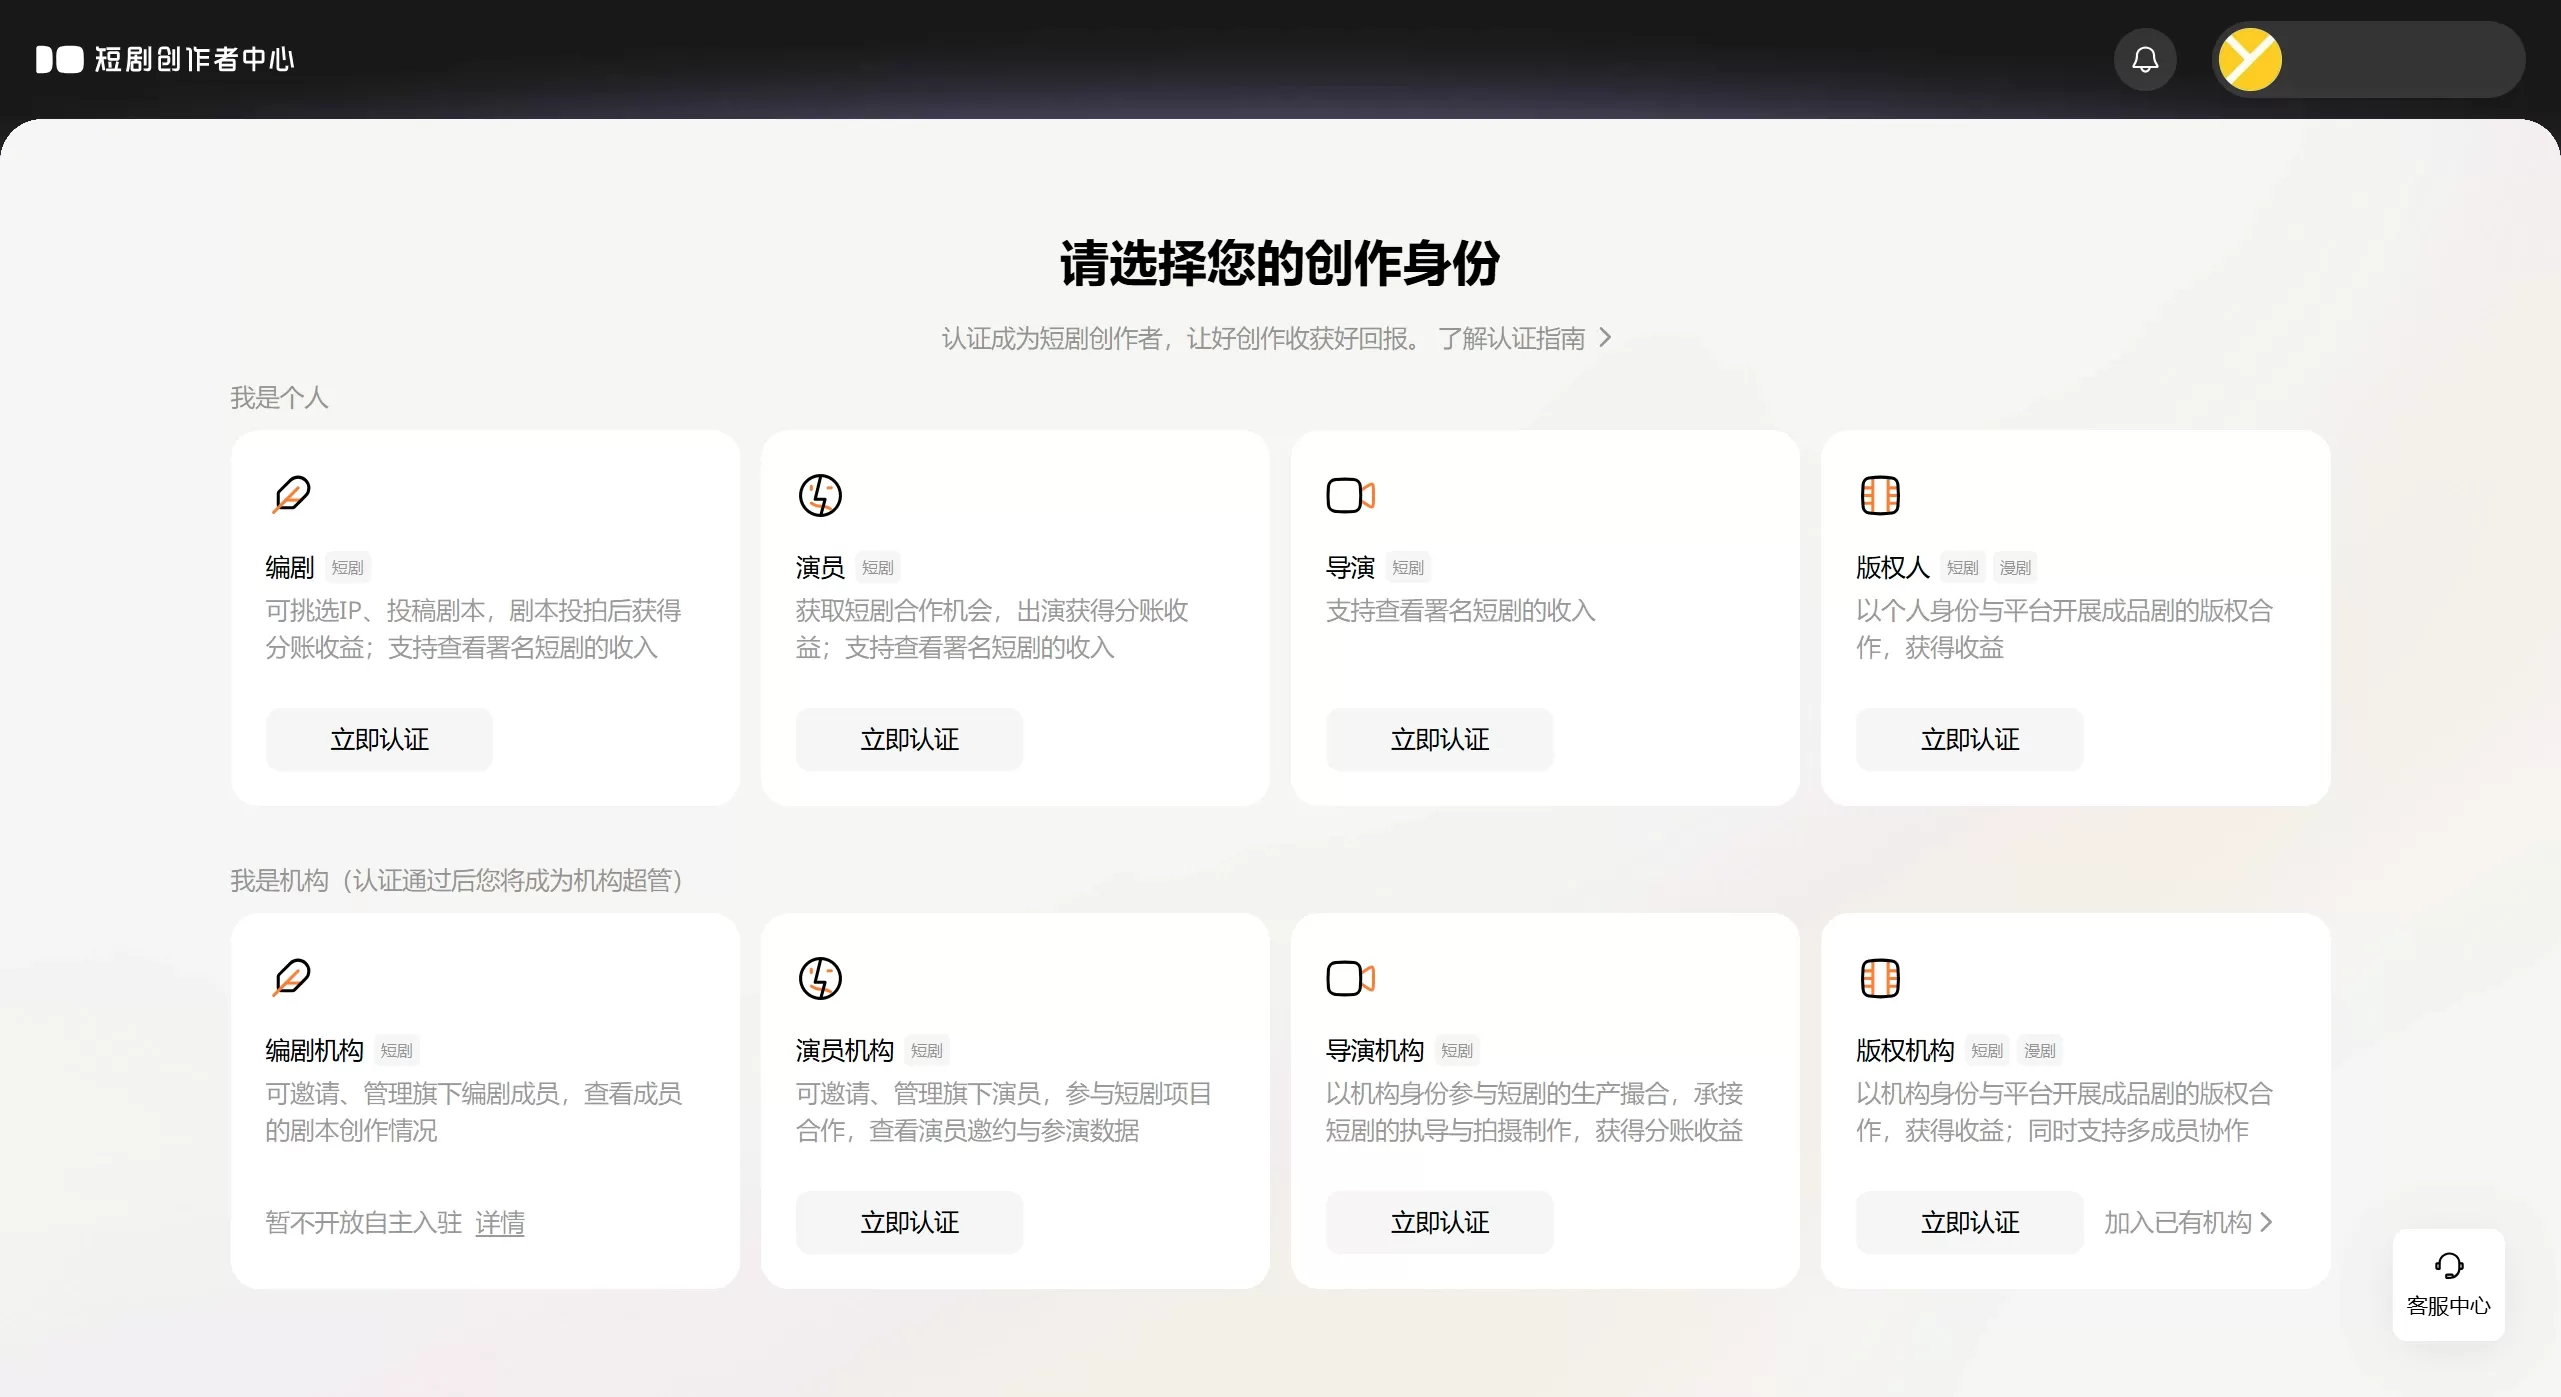Viewport: 2561px width, 1397px height.
Task: Click the film strip icon on the 版权人 card
Action: [x=1880, y=495]
